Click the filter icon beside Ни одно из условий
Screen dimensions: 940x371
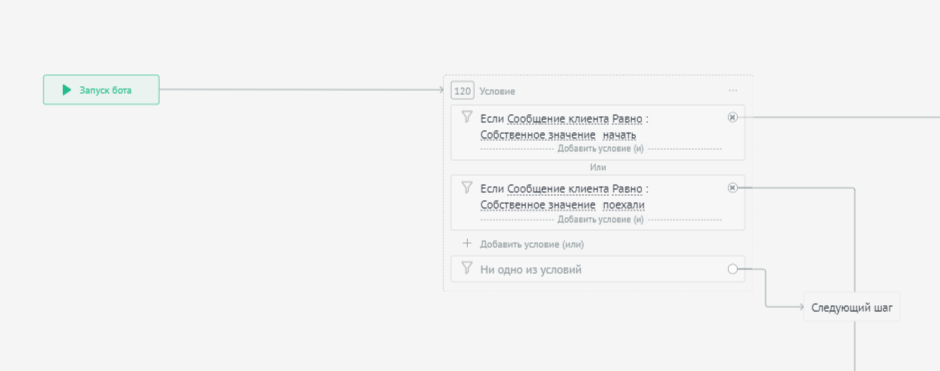coord(467,269)
